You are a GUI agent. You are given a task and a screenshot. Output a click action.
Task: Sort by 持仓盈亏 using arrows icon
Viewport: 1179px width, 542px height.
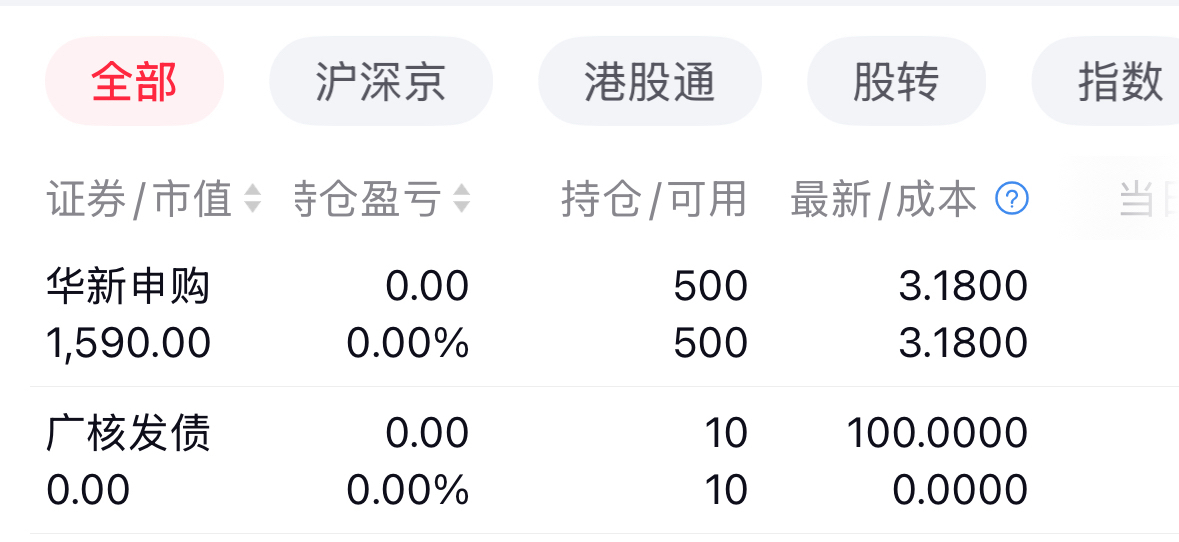tap(461, 199)
